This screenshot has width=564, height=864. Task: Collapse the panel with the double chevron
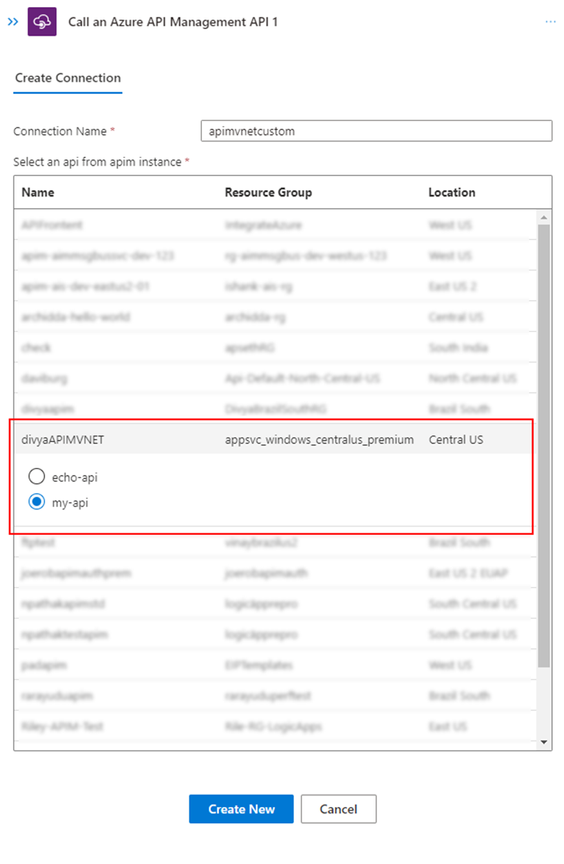click(x=13, y=22)
